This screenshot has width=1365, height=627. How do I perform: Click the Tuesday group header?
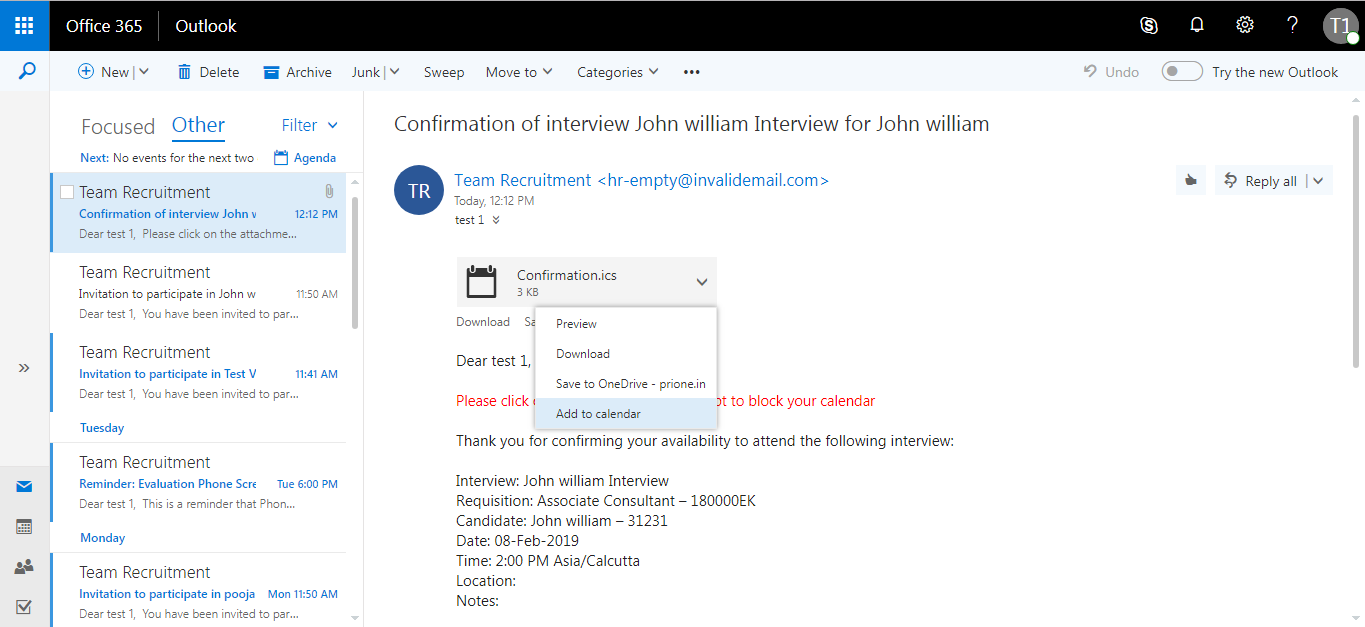click(102, 428)
